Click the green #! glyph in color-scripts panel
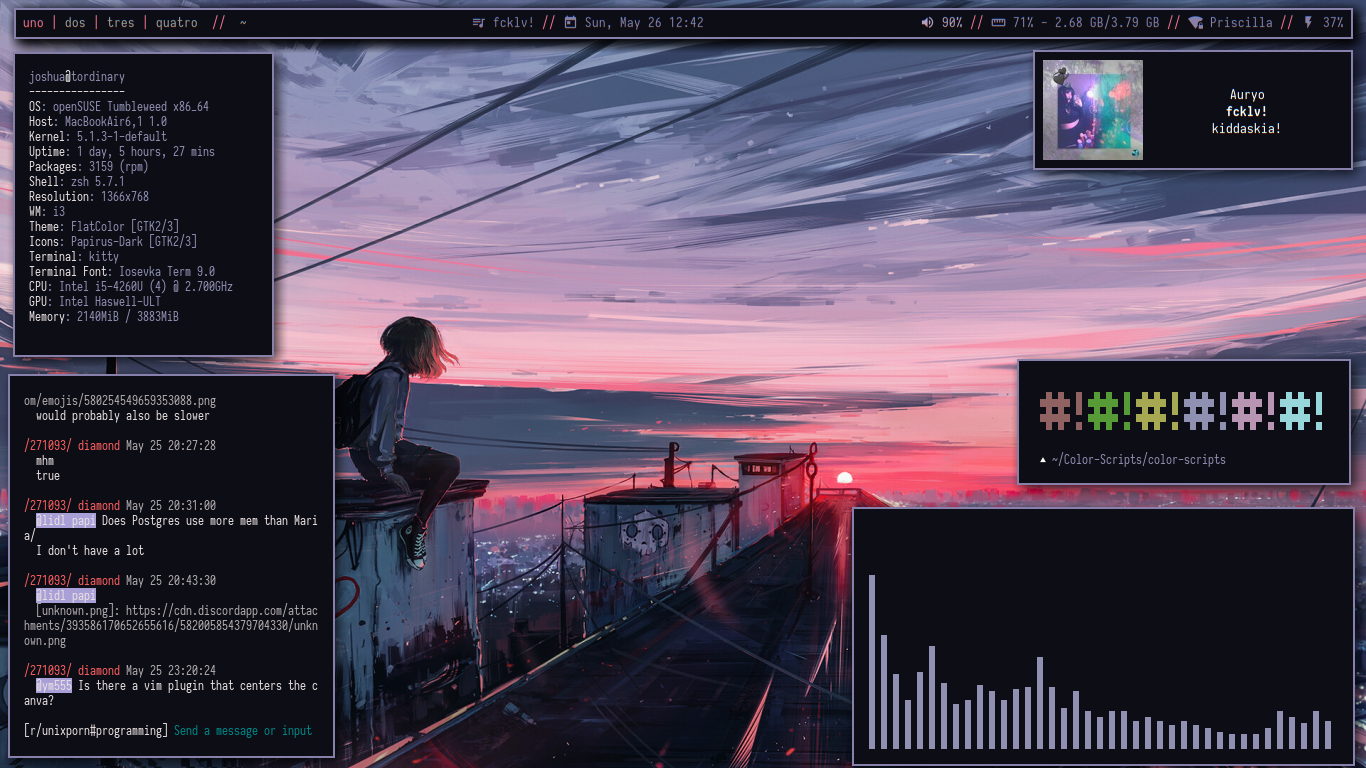The width and height of the screenshot is (1366, 768). click(1104, 409)
